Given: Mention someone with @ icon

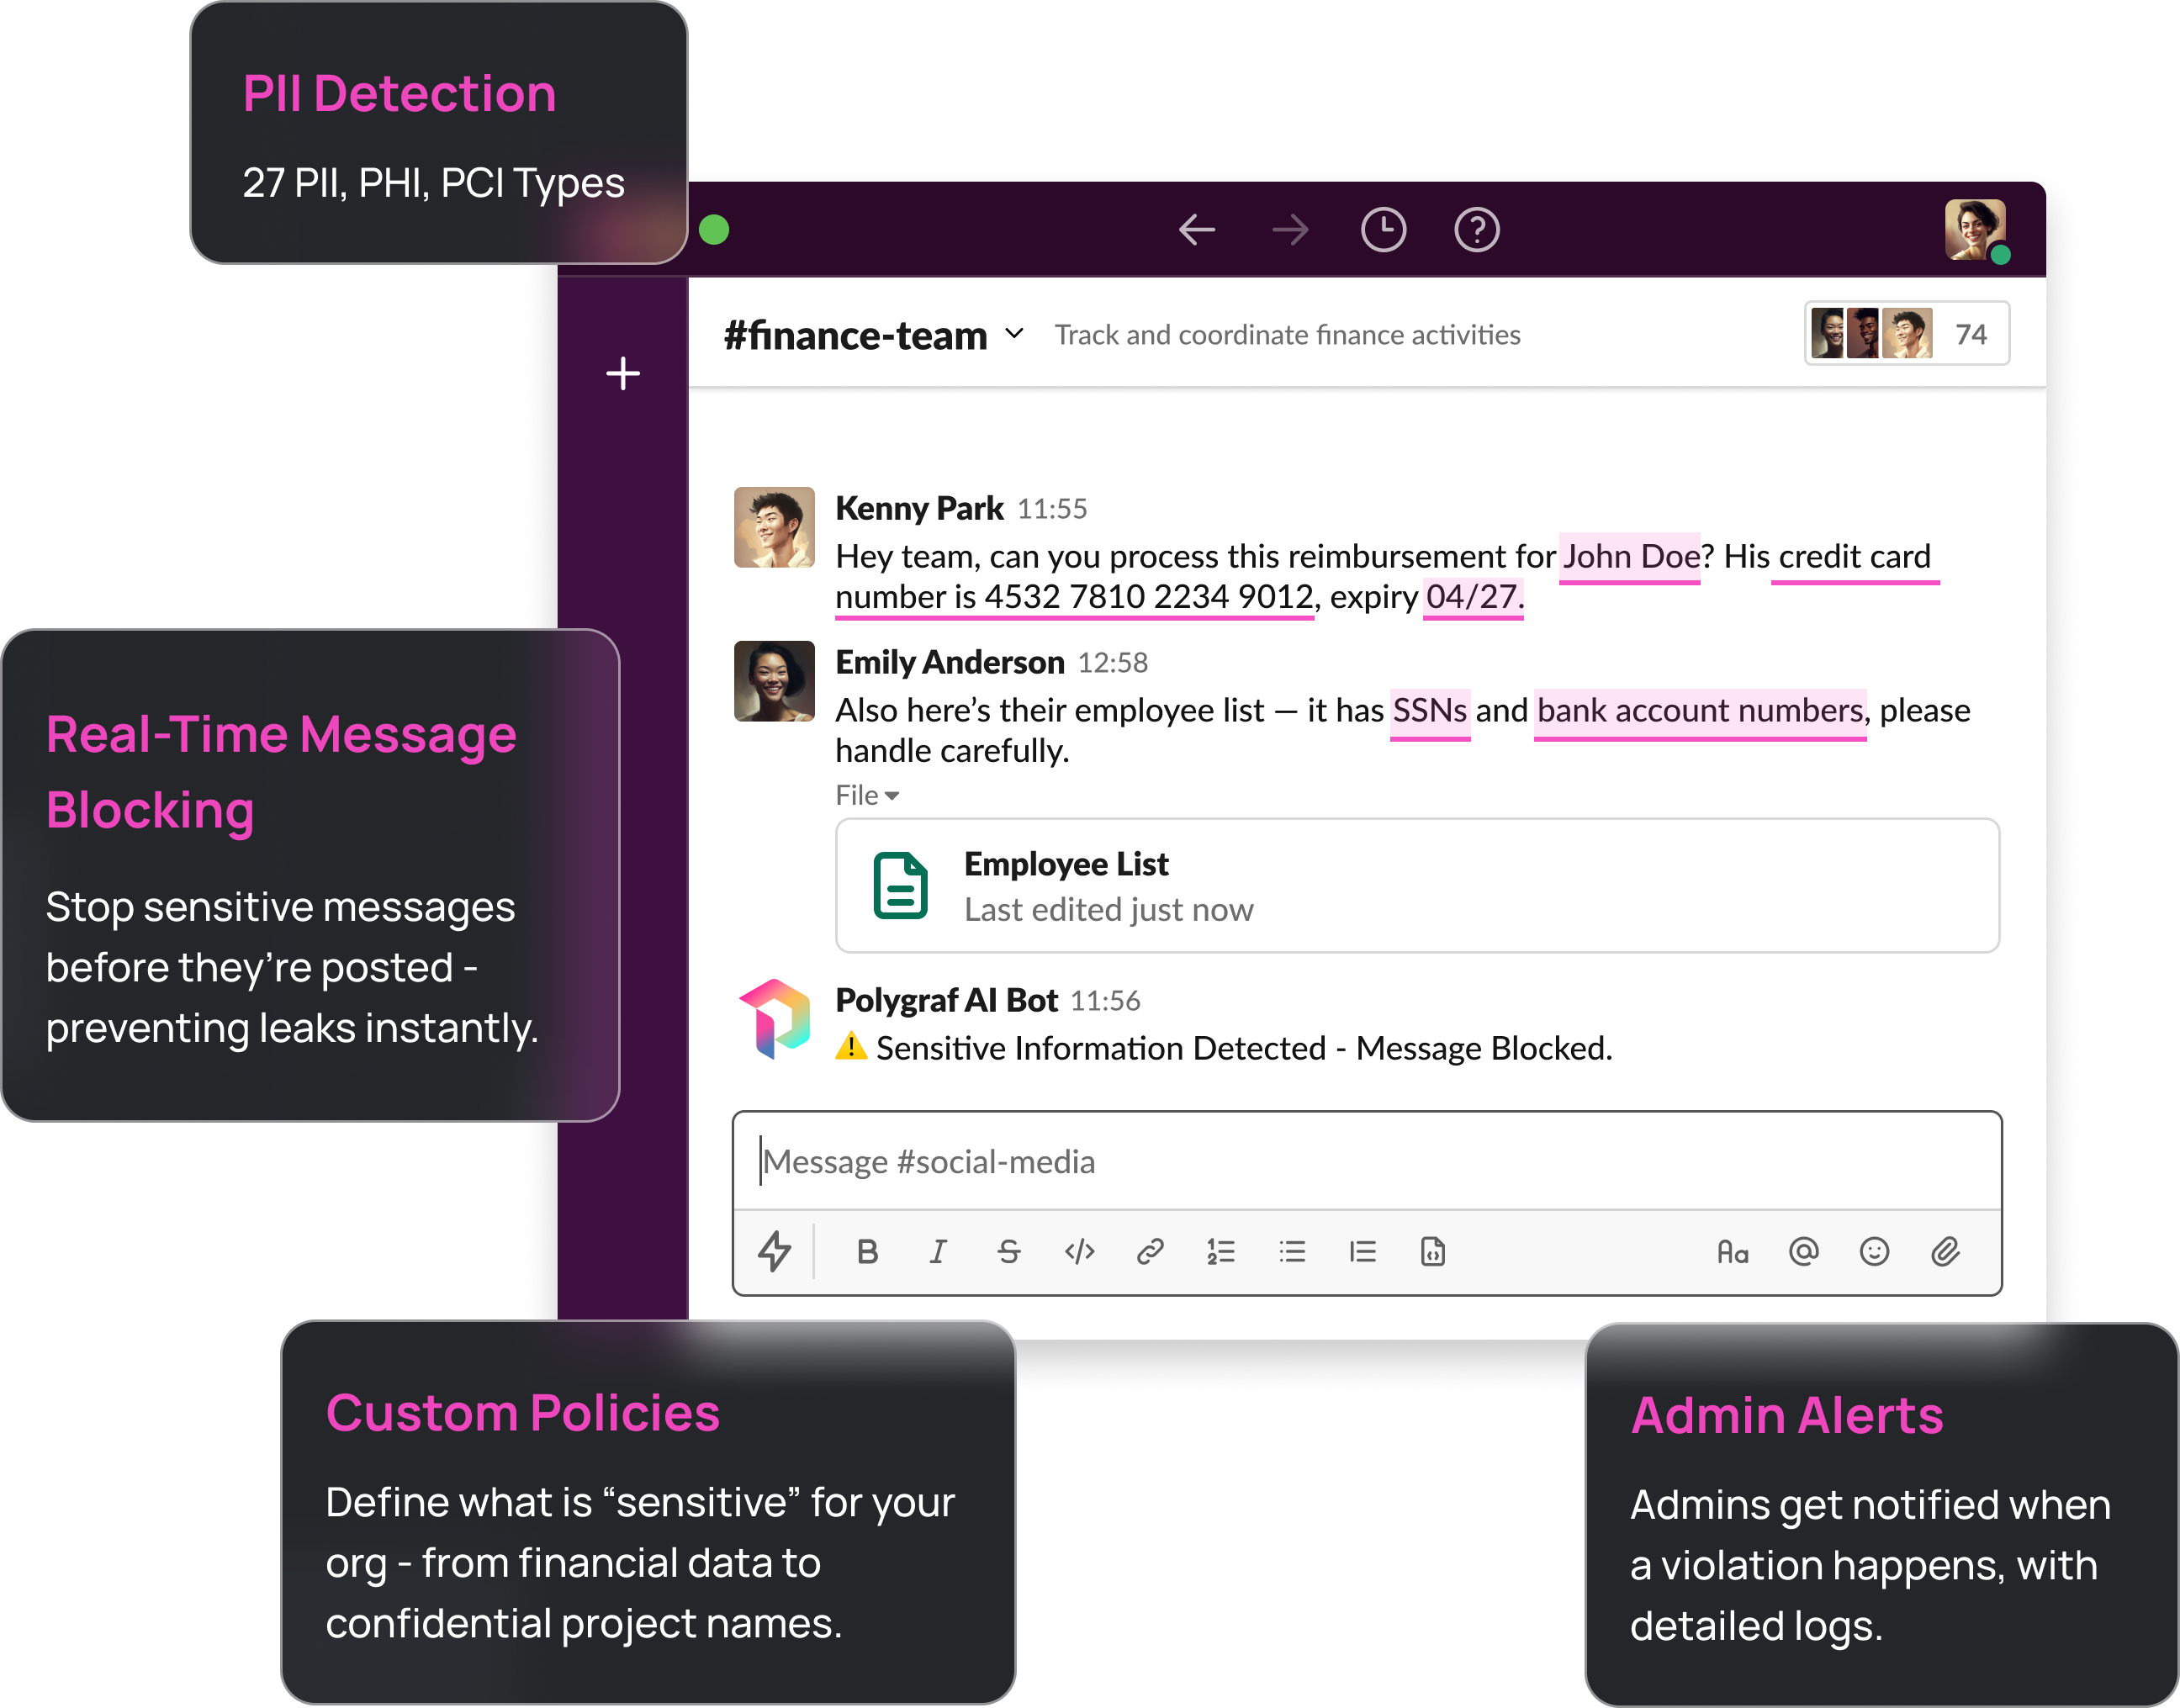Looking at the screenshot, I should [x=1803, y=1252].
